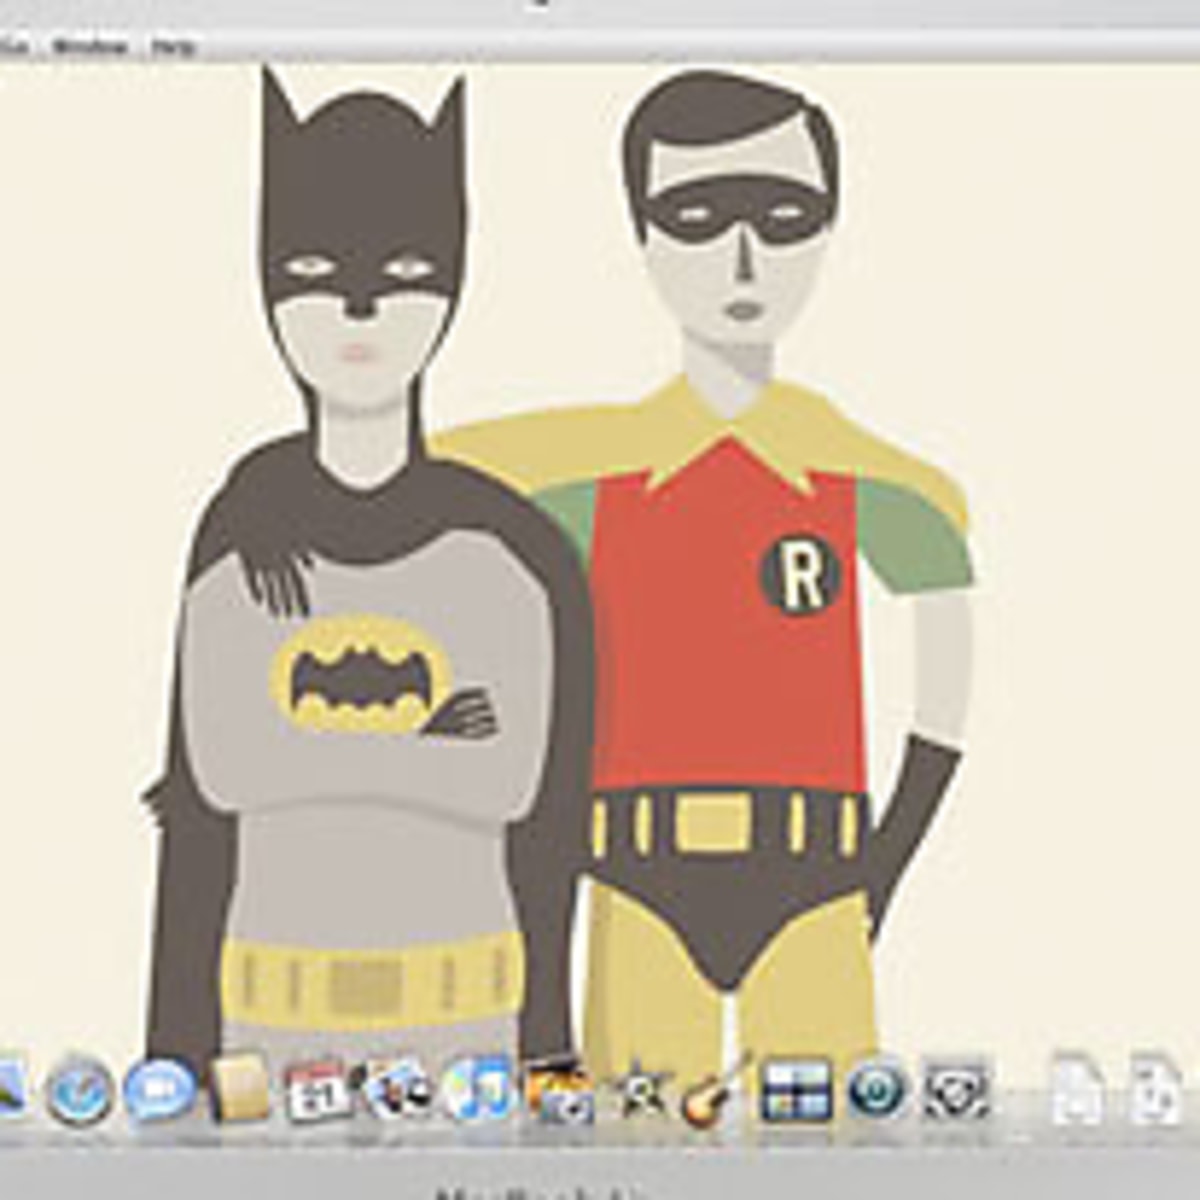
Task: Expand the rightmost document stack in dock
Action: tap(1157, 1090)
